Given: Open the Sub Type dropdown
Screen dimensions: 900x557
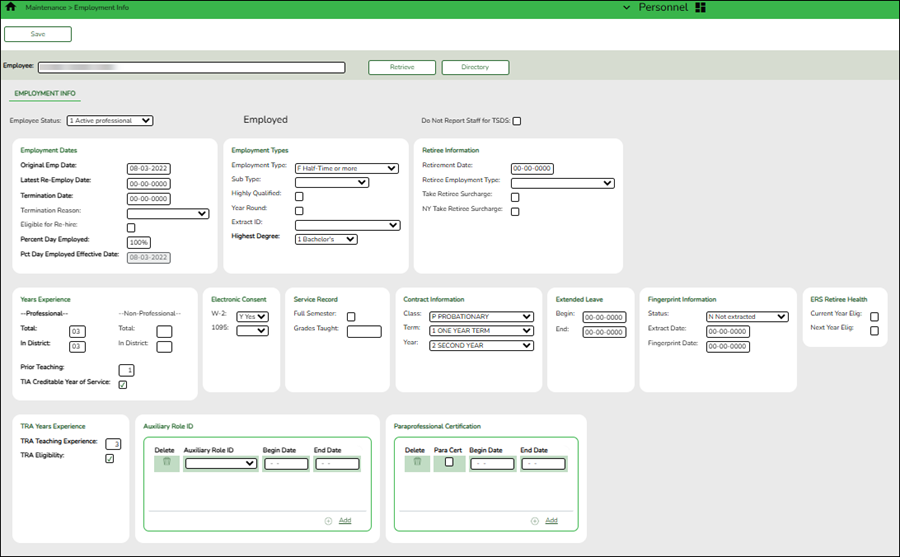Looking at the screenshot, I should point(332,183).
